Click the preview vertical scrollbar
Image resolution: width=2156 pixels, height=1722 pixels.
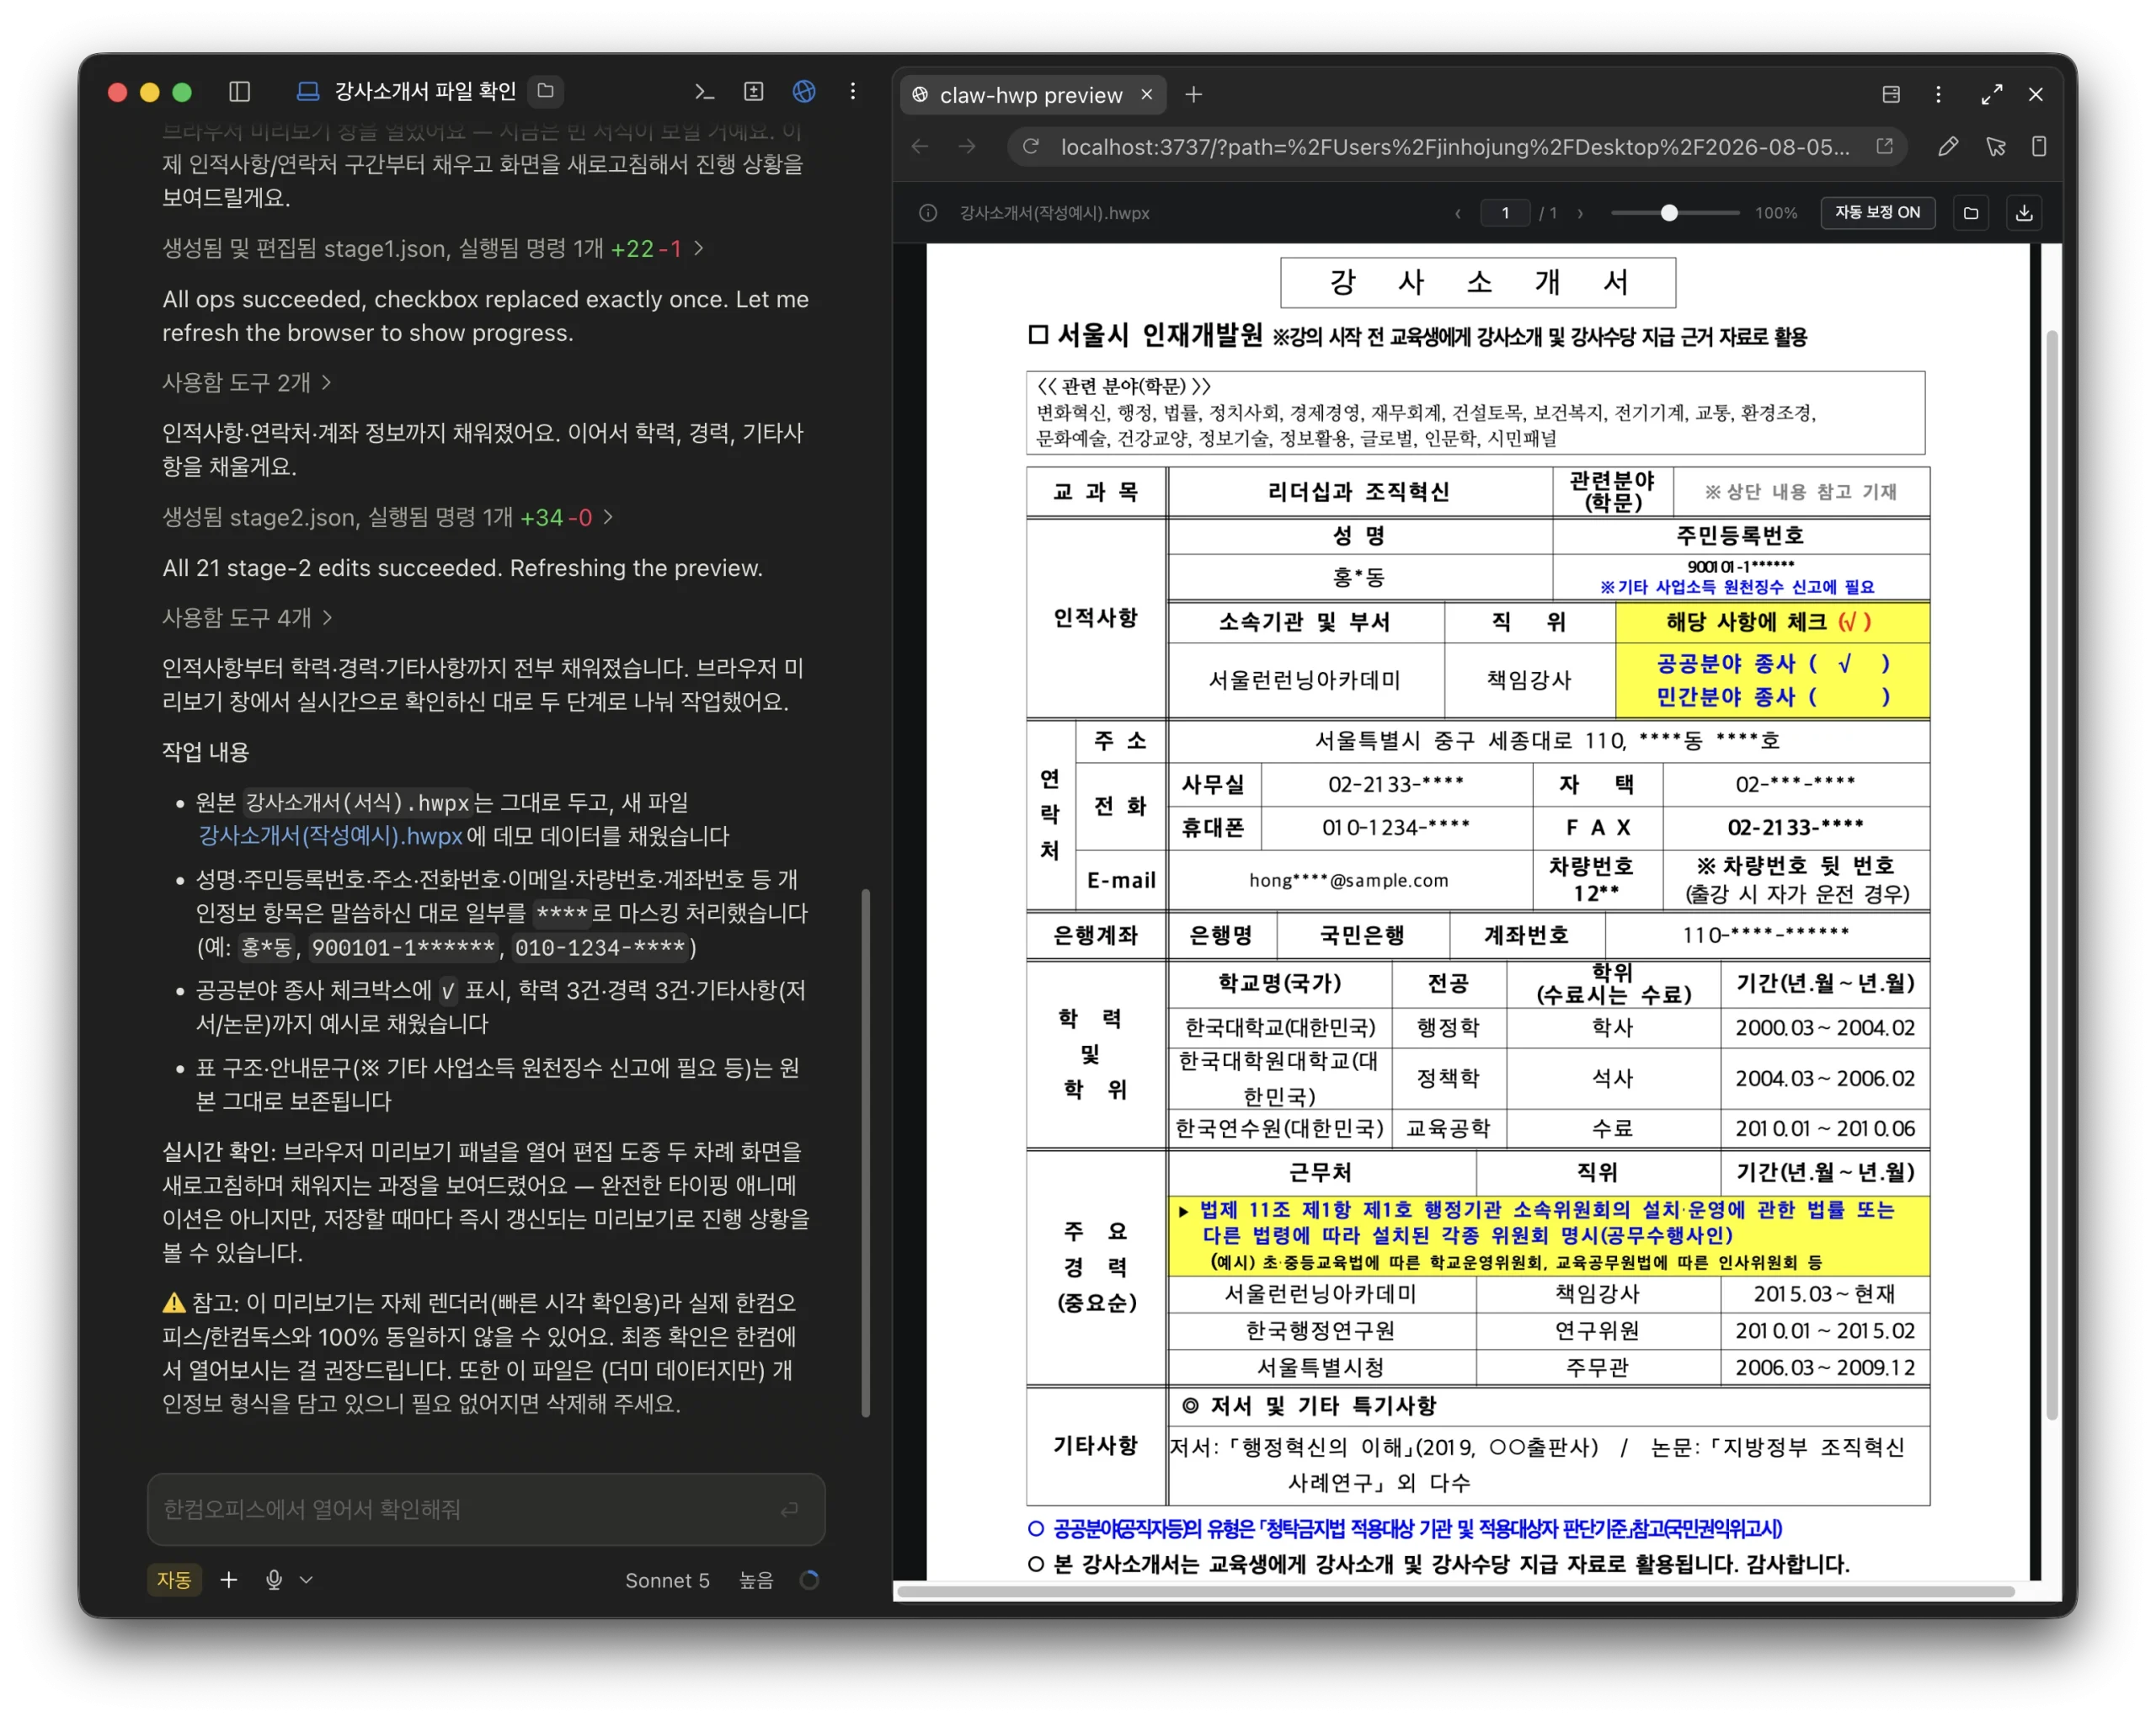click(2052, 875)
